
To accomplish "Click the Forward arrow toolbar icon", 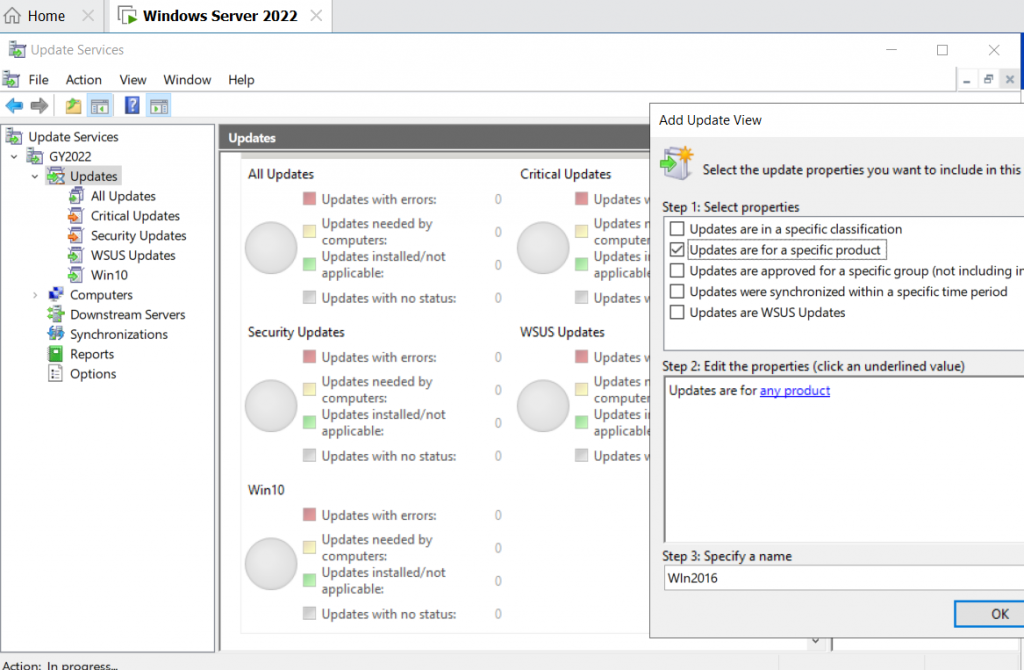I will click(40, 105).
